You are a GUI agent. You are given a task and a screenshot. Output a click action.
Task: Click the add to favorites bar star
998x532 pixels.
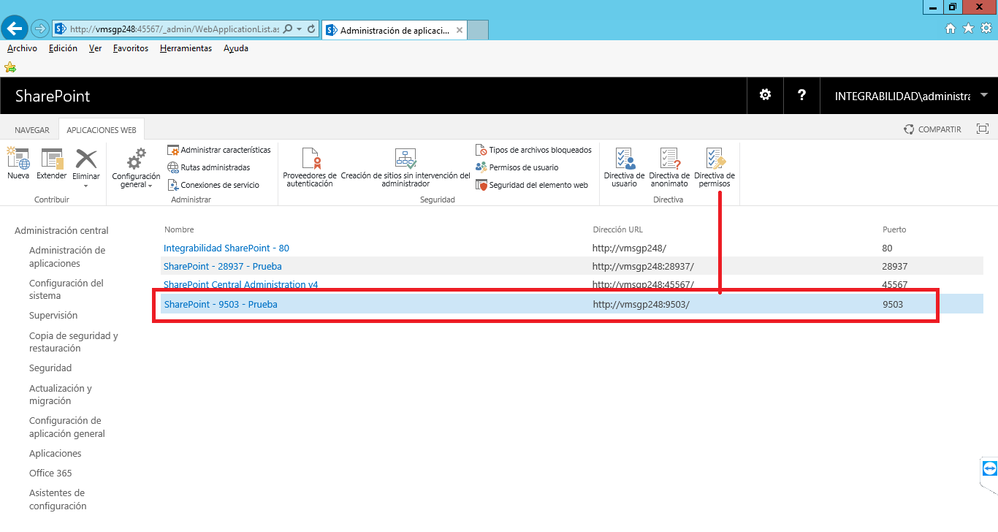tap(10, 67)
